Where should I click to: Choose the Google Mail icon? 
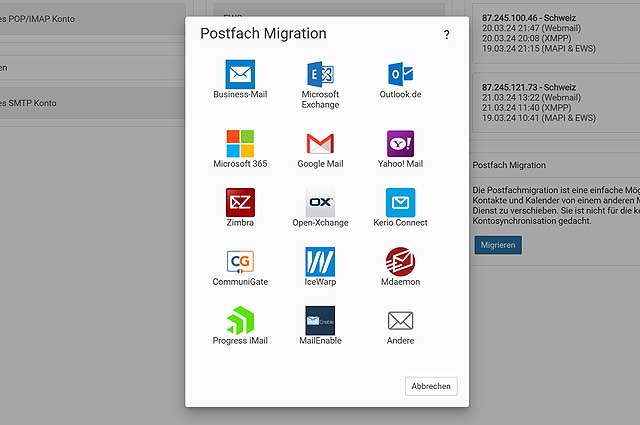[320, 144]
